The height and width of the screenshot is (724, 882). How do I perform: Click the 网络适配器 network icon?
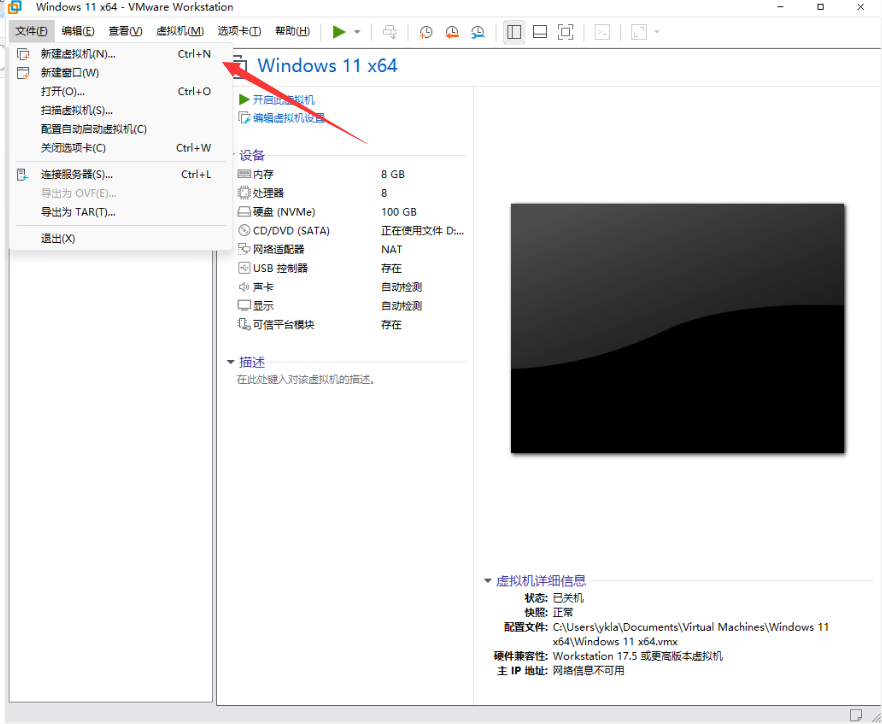click(244, 249)
